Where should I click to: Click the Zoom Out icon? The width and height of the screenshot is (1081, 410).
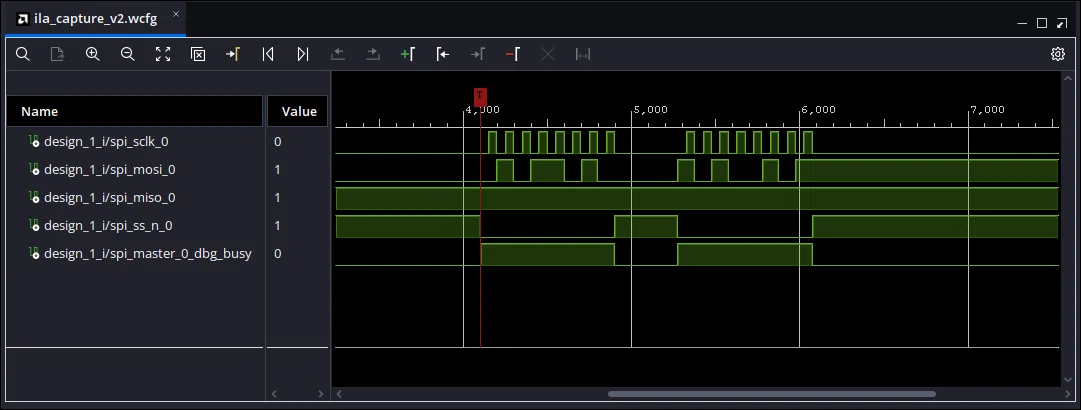coord(128,54)
